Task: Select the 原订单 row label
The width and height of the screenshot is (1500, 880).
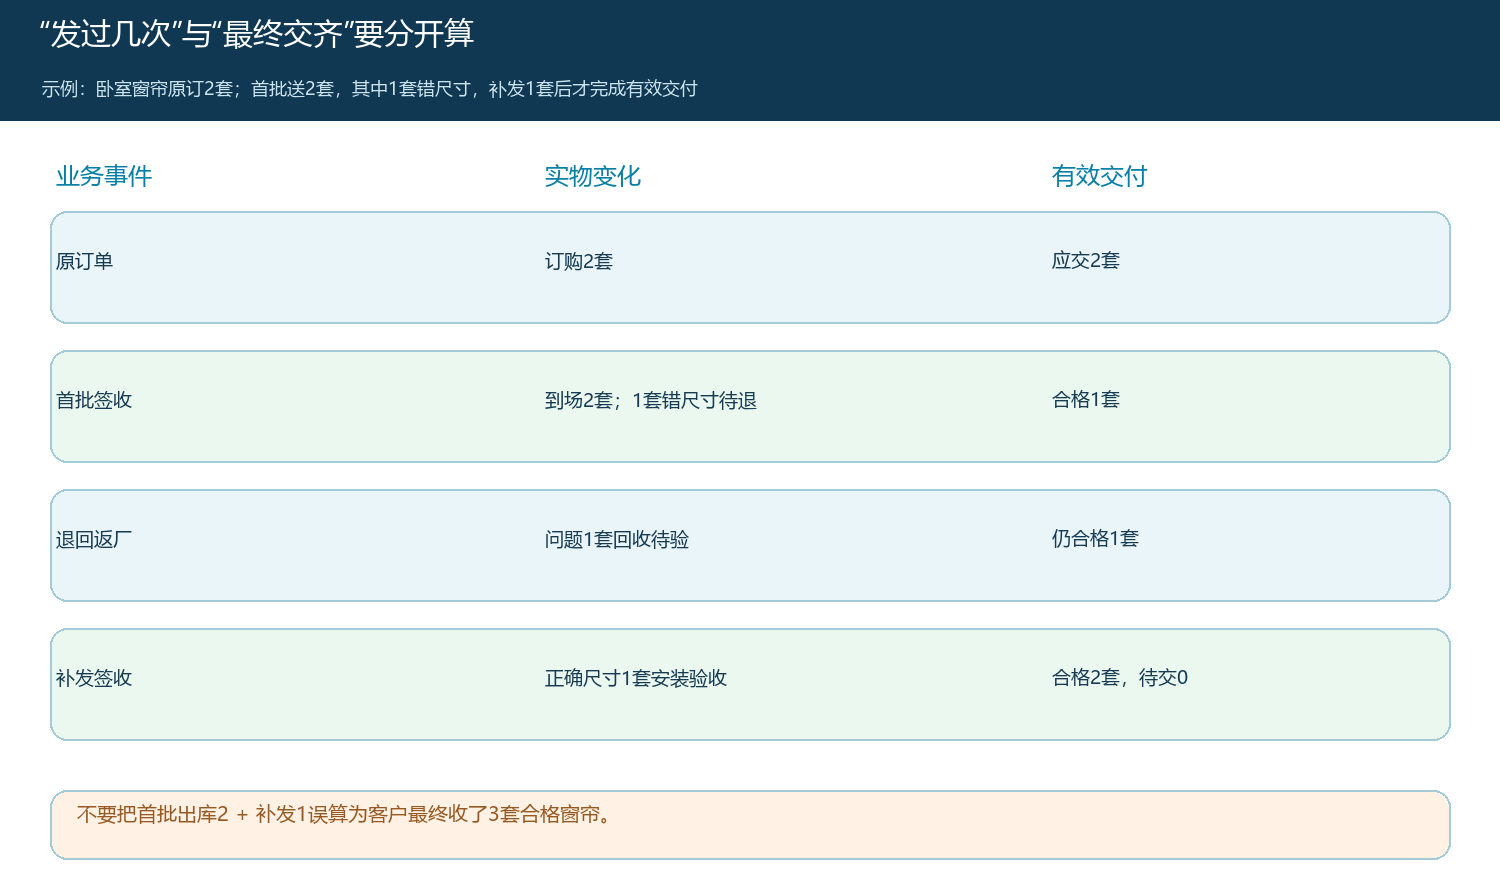Action: coord(85,261)
